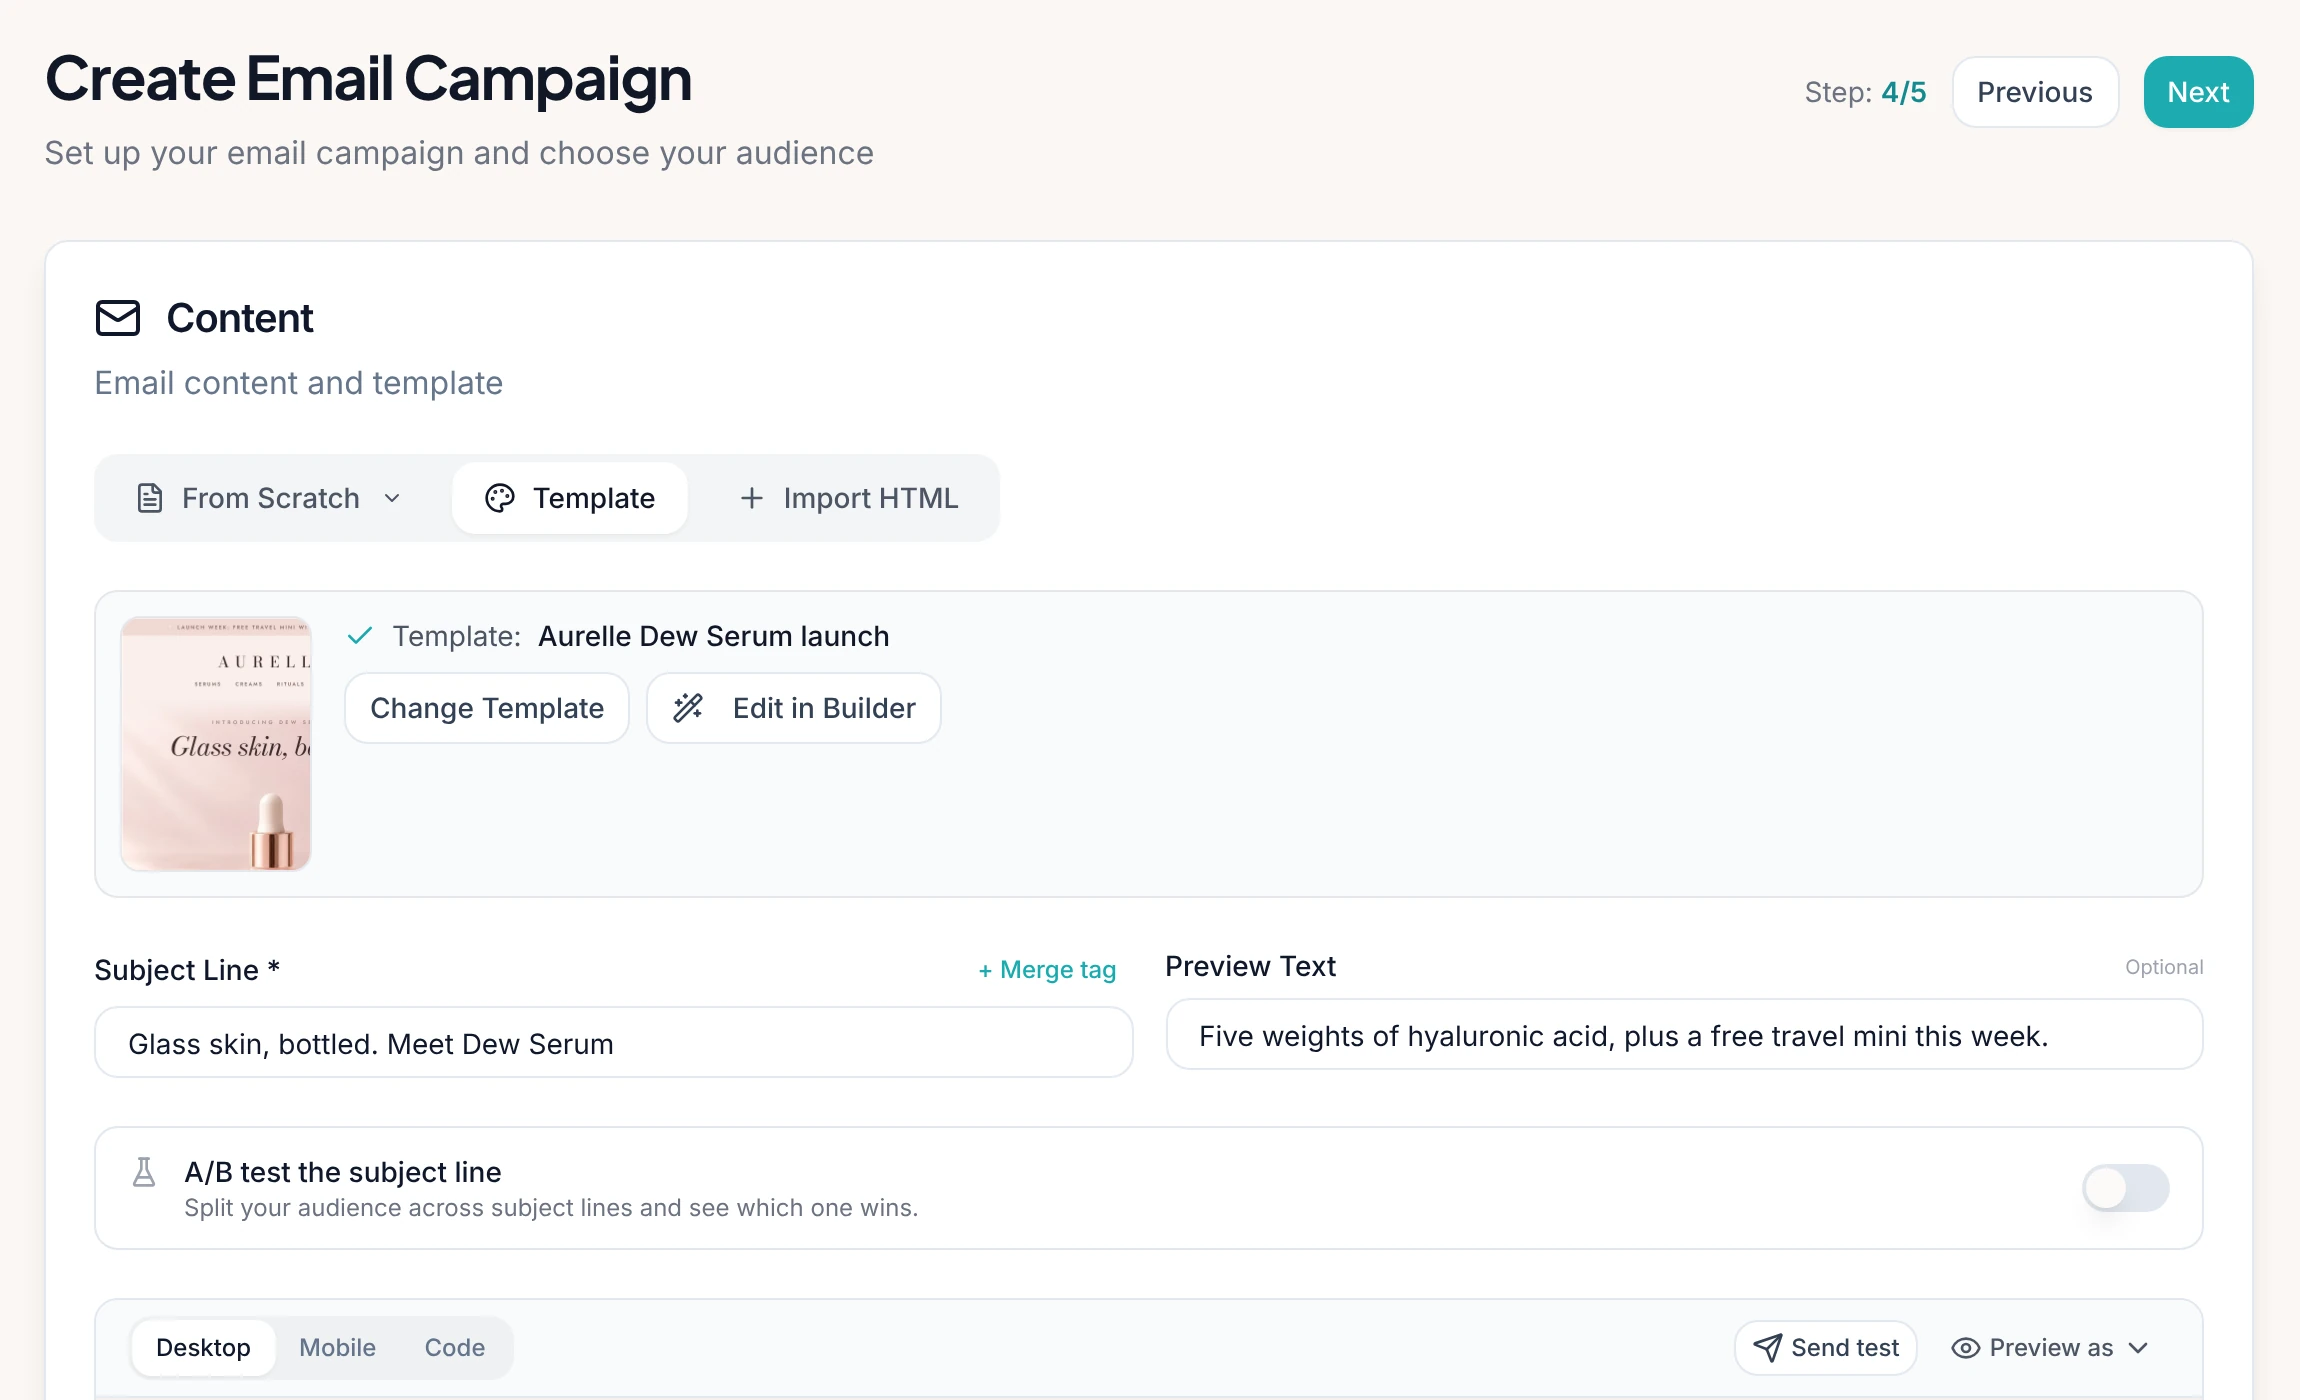Click the magic wand icon in Edit in Builder
The height and width of the screenshot is (1400, 2300).
point(688,708)
